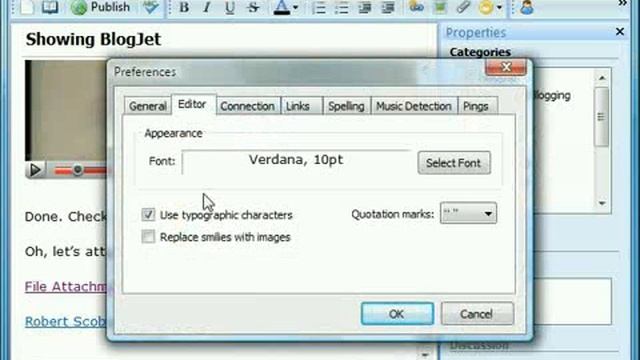
Task: Enable Replace smilies with images
Action: pos(148,236)
